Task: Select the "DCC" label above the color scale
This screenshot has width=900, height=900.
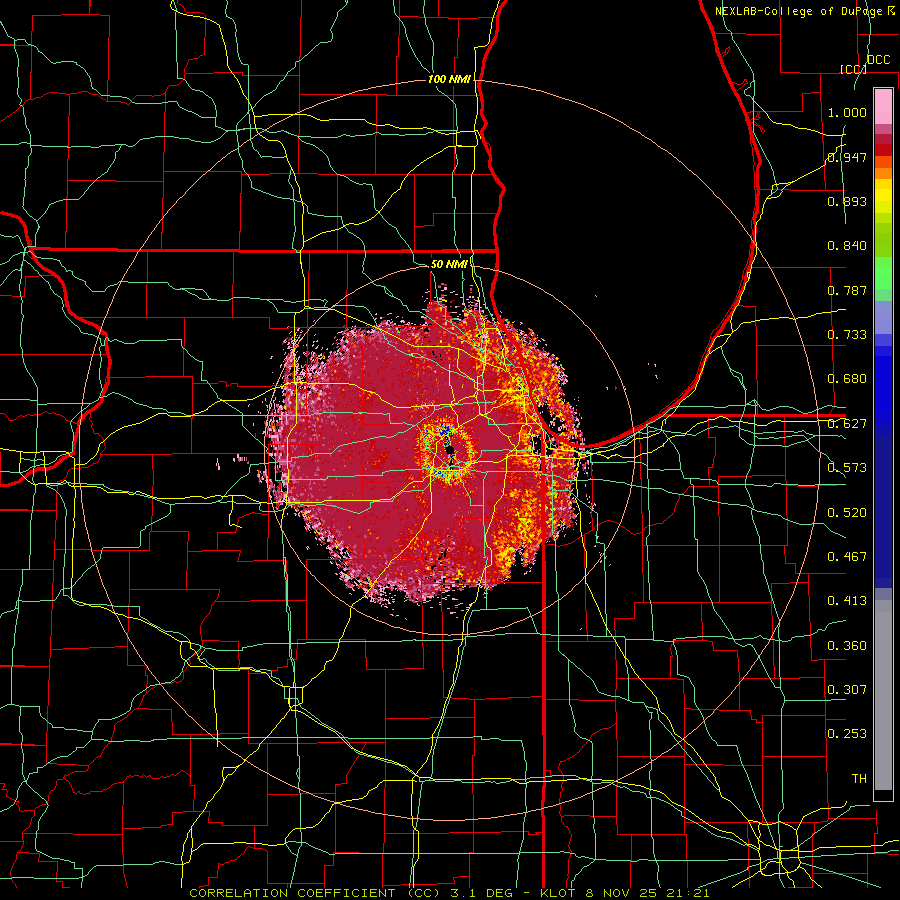Action: pos(878,60)
